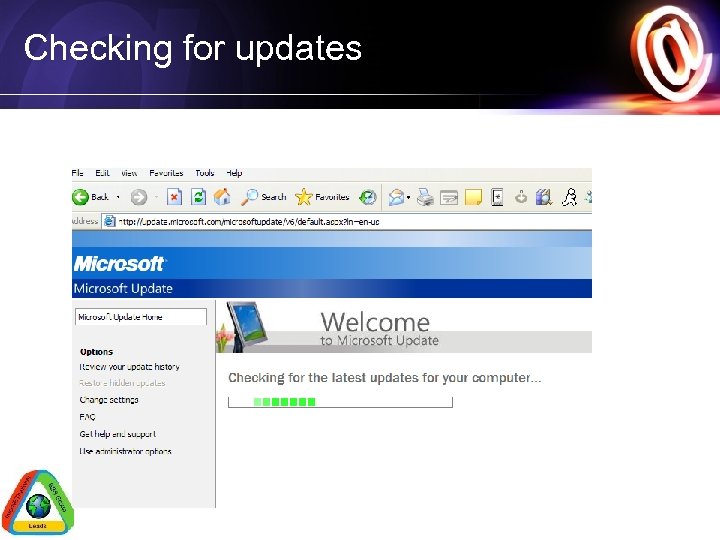Open Review your update history link
Viewport: 720px width, 540px height.
click(x=129, y=367)
